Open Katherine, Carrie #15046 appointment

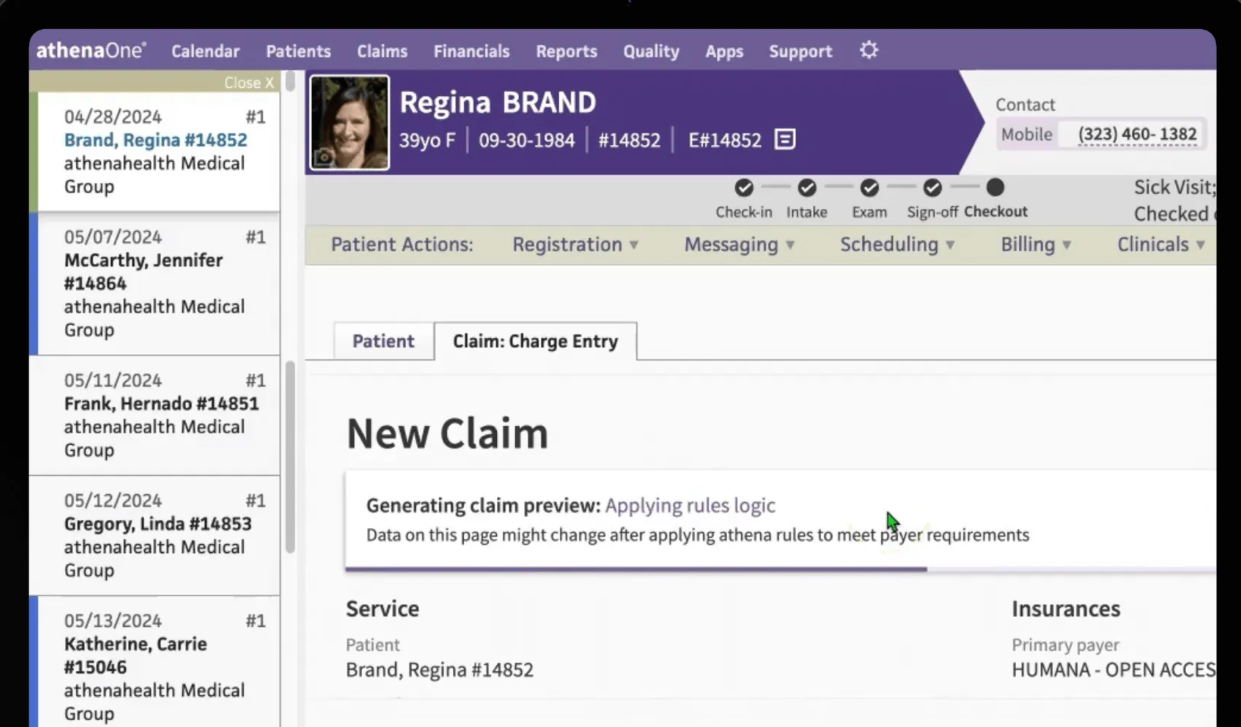pos(155,662)
